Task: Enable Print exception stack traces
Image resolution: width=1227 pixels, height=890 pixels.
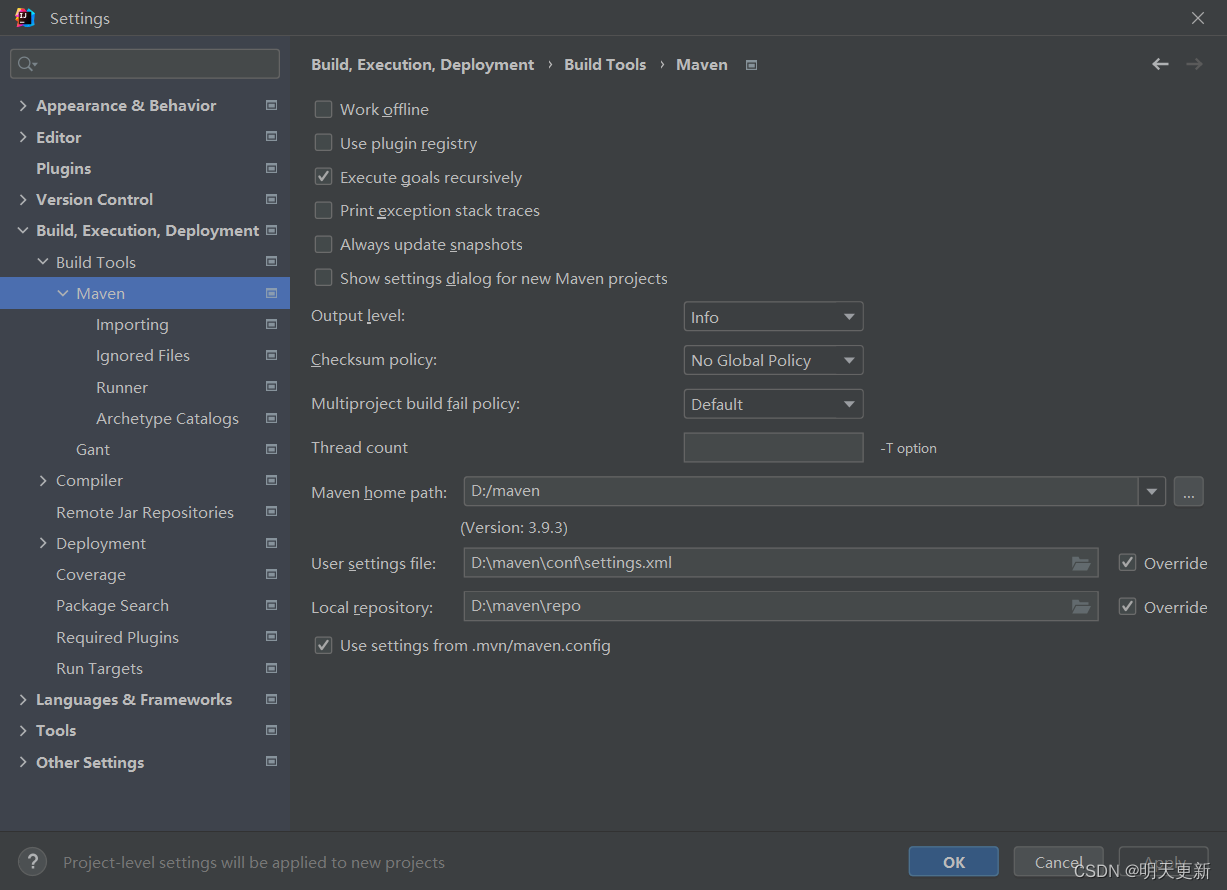Action: [323, 210]
